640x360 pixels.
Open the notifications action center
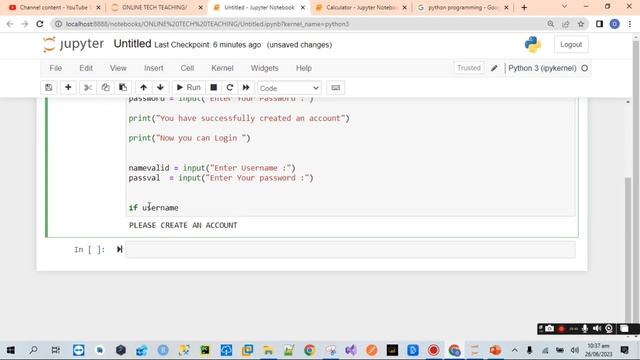624,350
